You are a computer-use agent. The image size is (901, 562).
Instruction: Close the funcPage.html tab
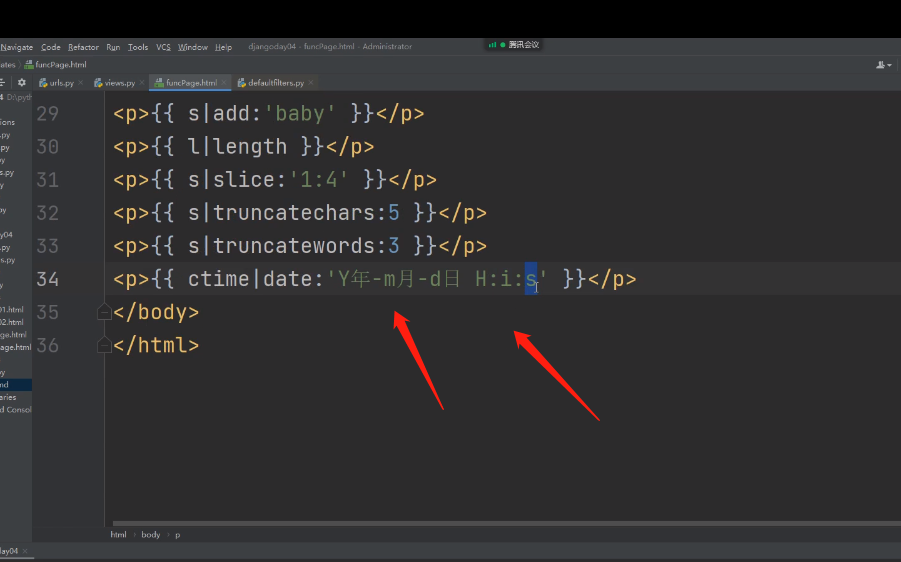click(x=224, y=83)
